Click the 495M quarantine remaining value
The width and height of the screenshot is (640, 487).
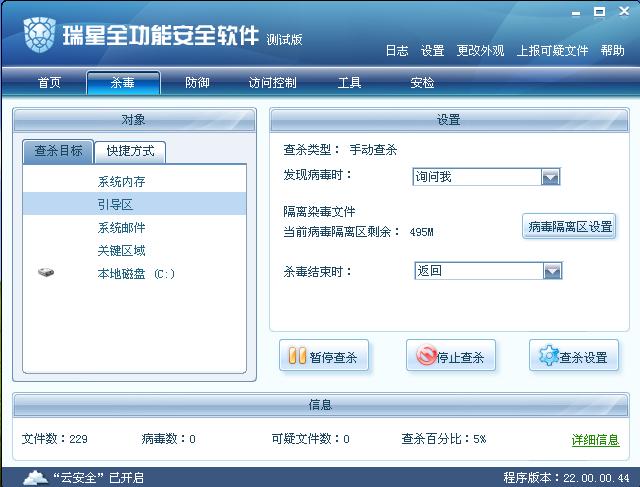coord(421,232)
